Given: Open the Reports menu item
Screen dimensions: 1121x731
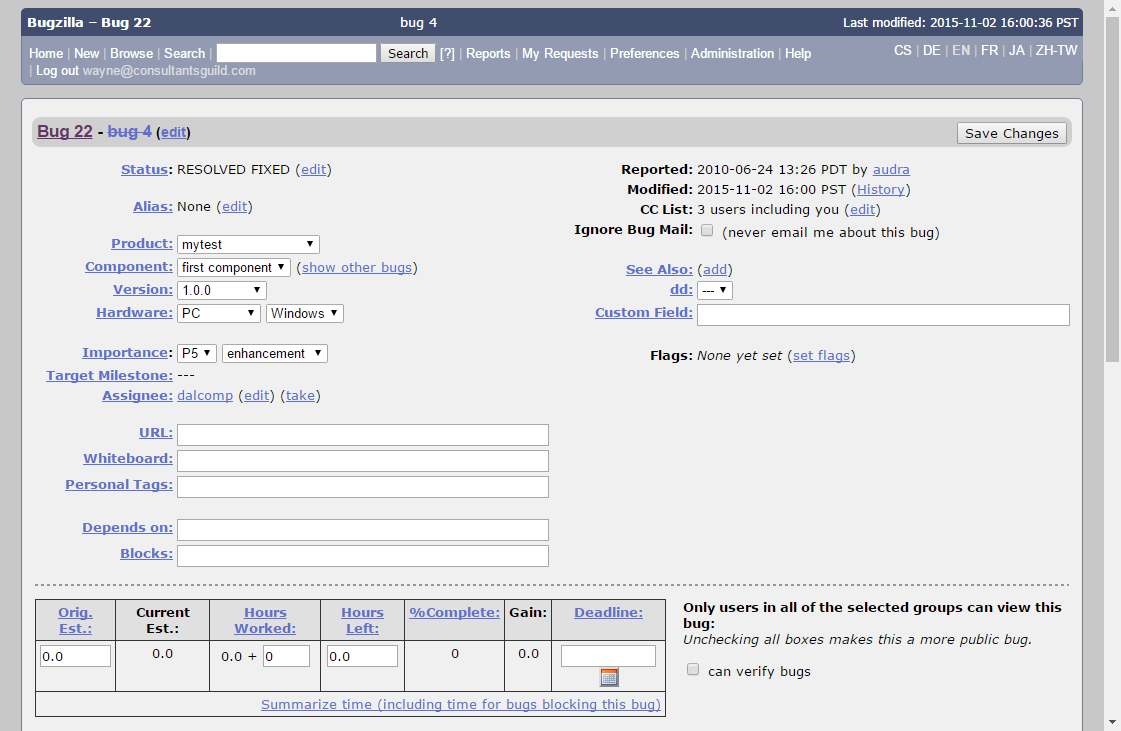Looking at the screenshot, I should tap(488, 54).
